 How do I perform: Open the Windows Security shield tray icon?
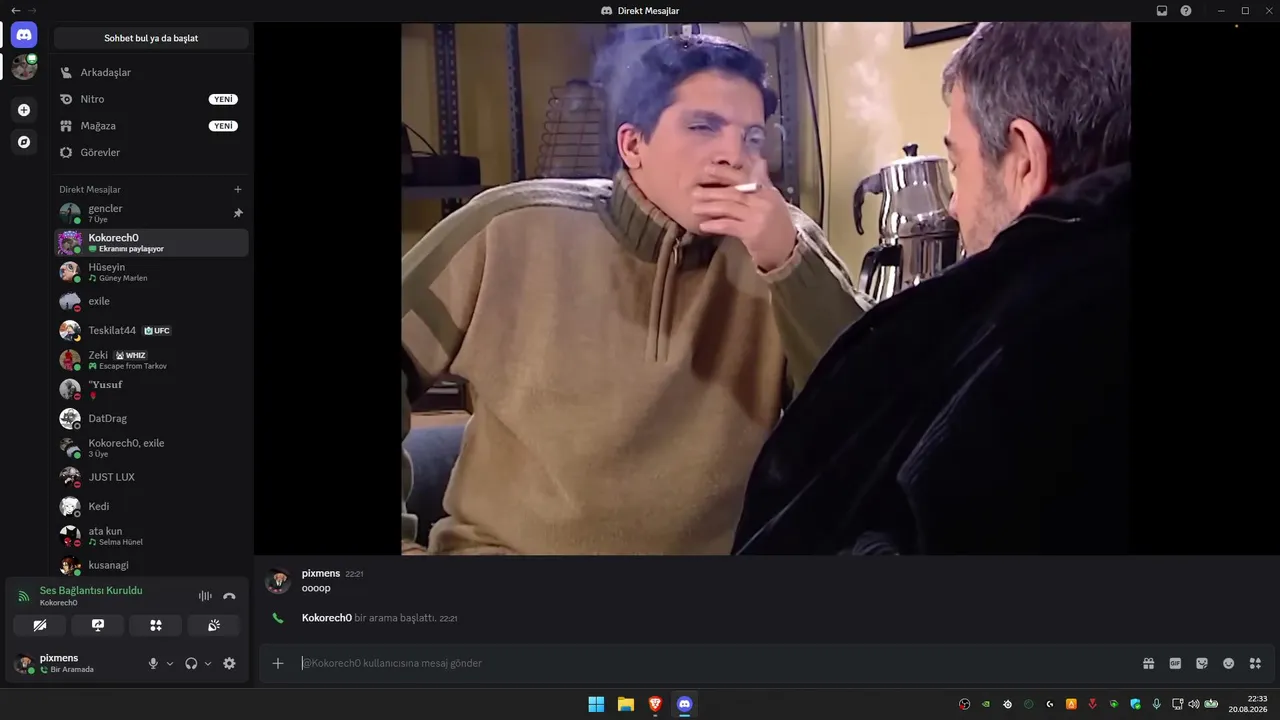(1135, 704)
